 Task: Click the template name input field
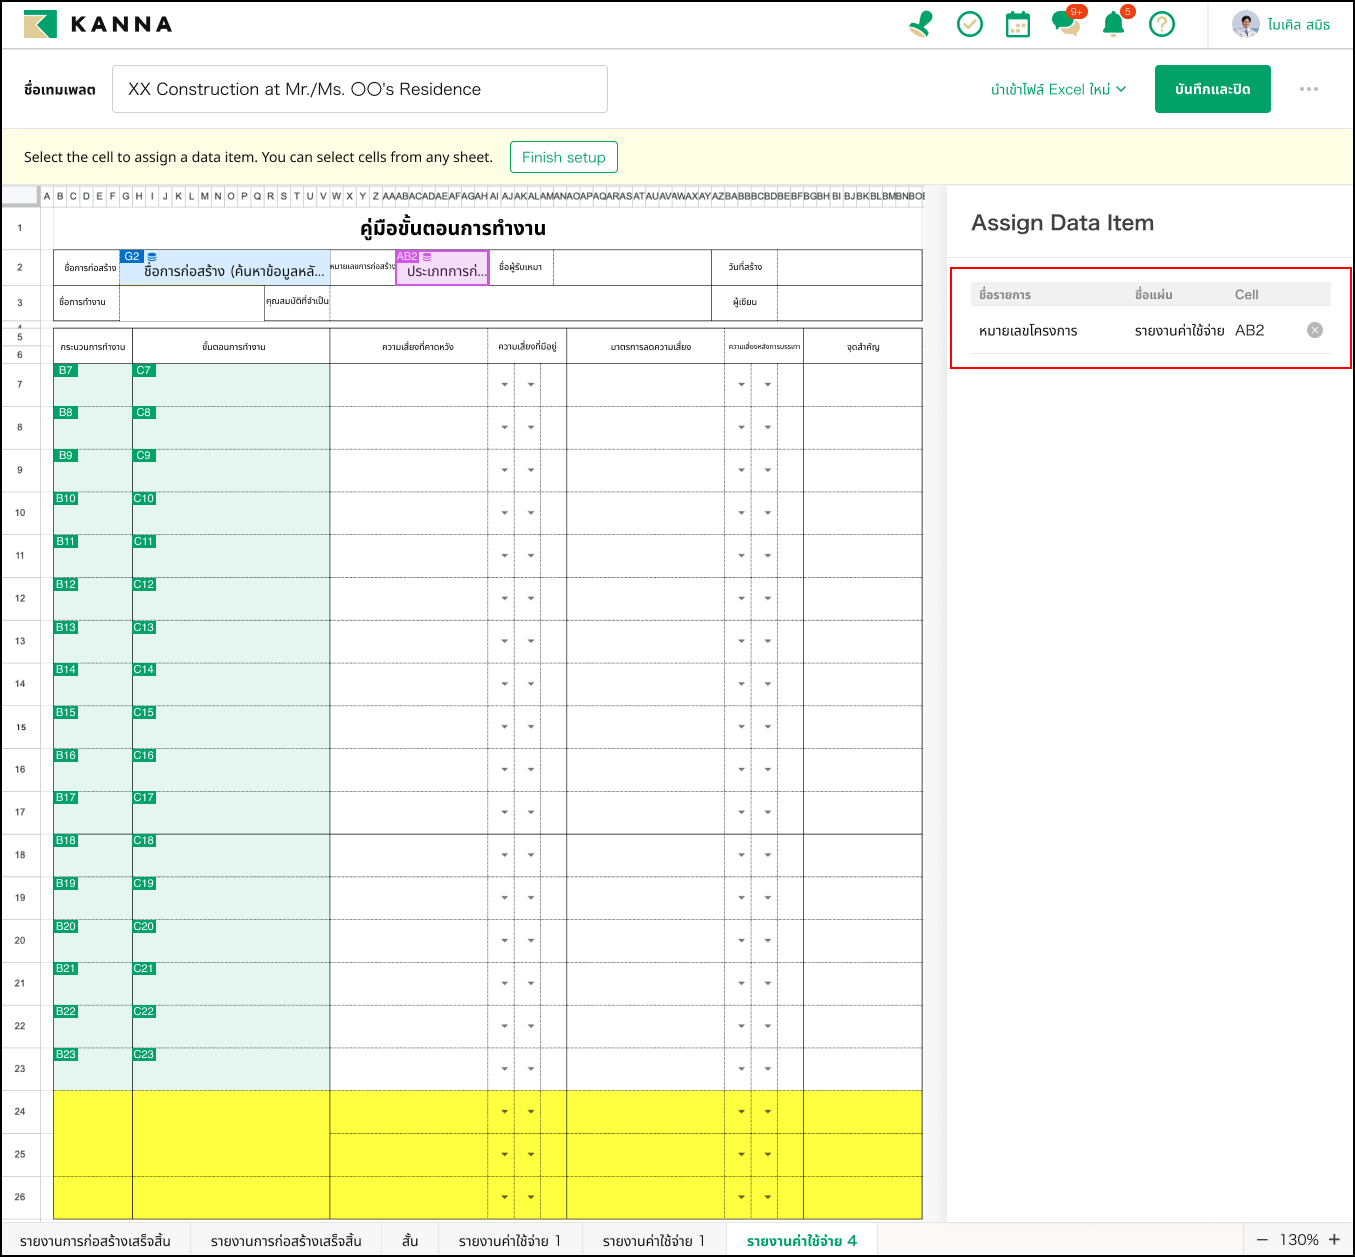coord(360,89)
